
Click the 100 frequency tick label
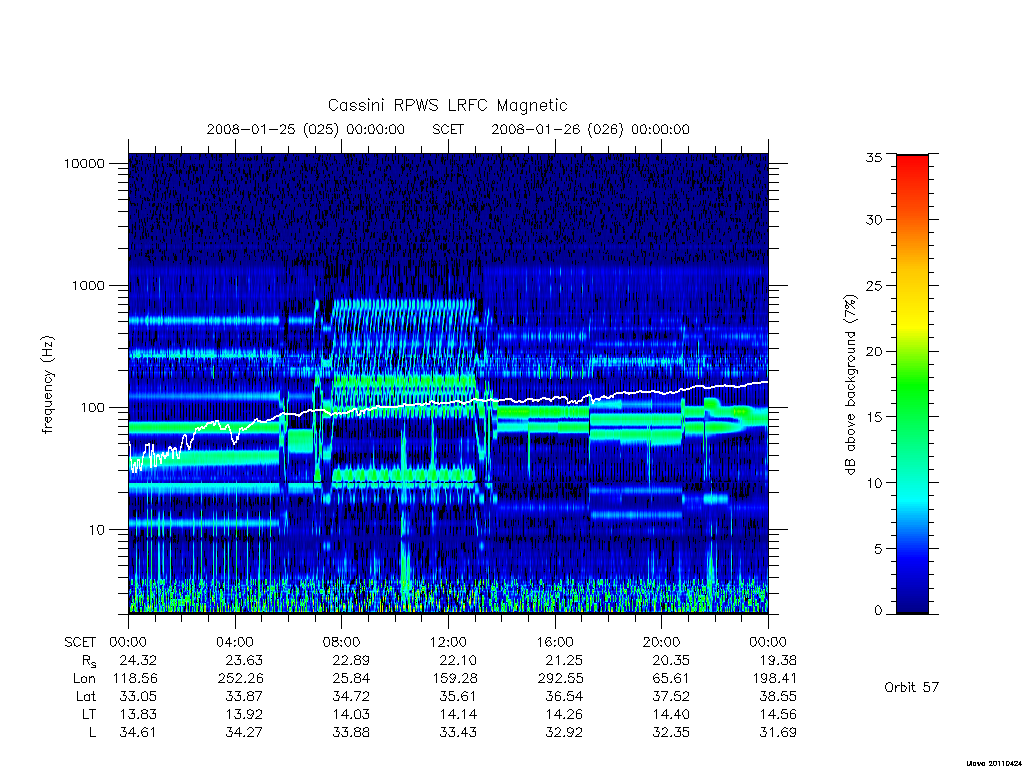coord(92,408)
